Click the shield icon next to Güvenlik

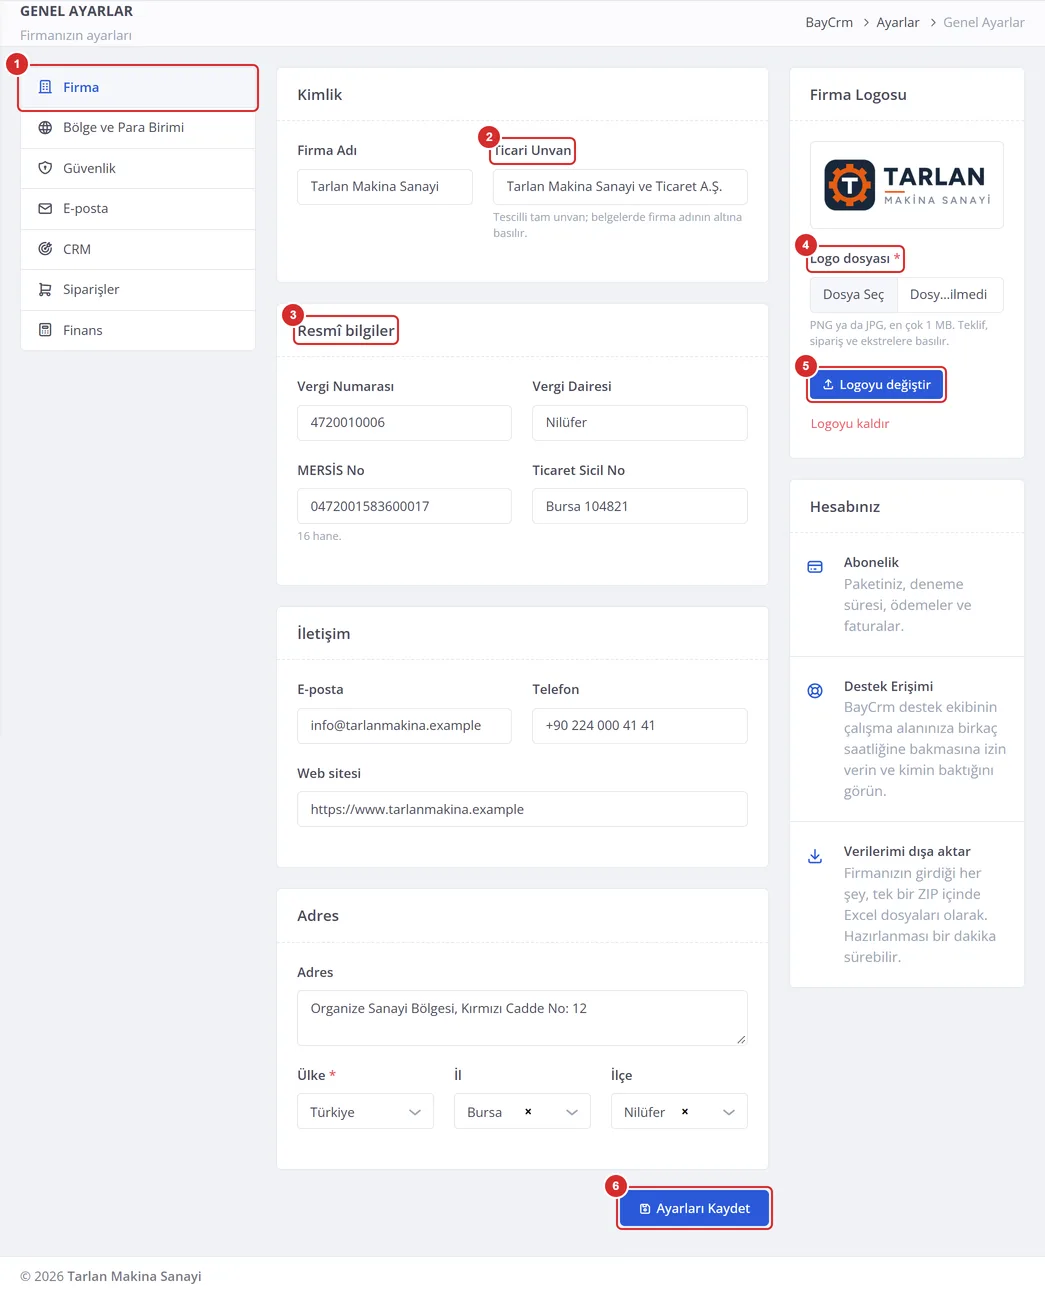[x=45, y=168]
